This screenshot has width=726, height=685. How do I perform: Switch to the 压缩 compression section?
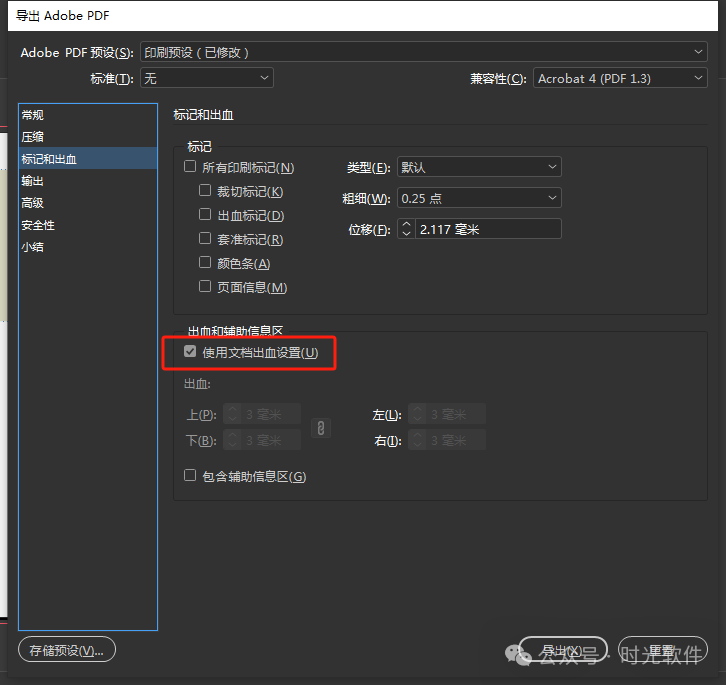click(33, 137)
